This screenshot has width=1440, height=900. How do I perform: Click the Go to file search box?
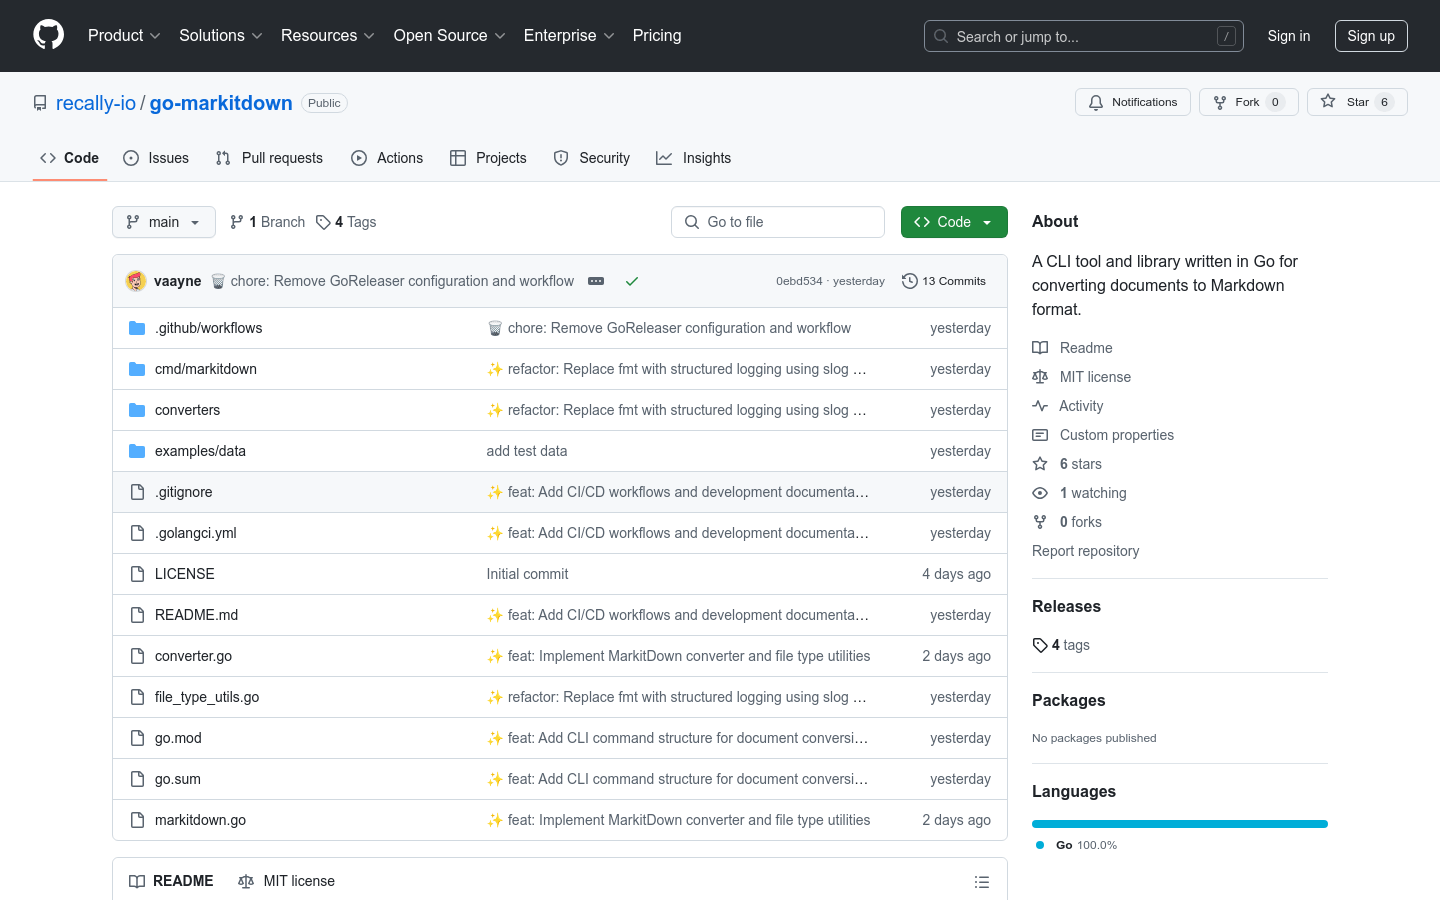click(778, 222)
